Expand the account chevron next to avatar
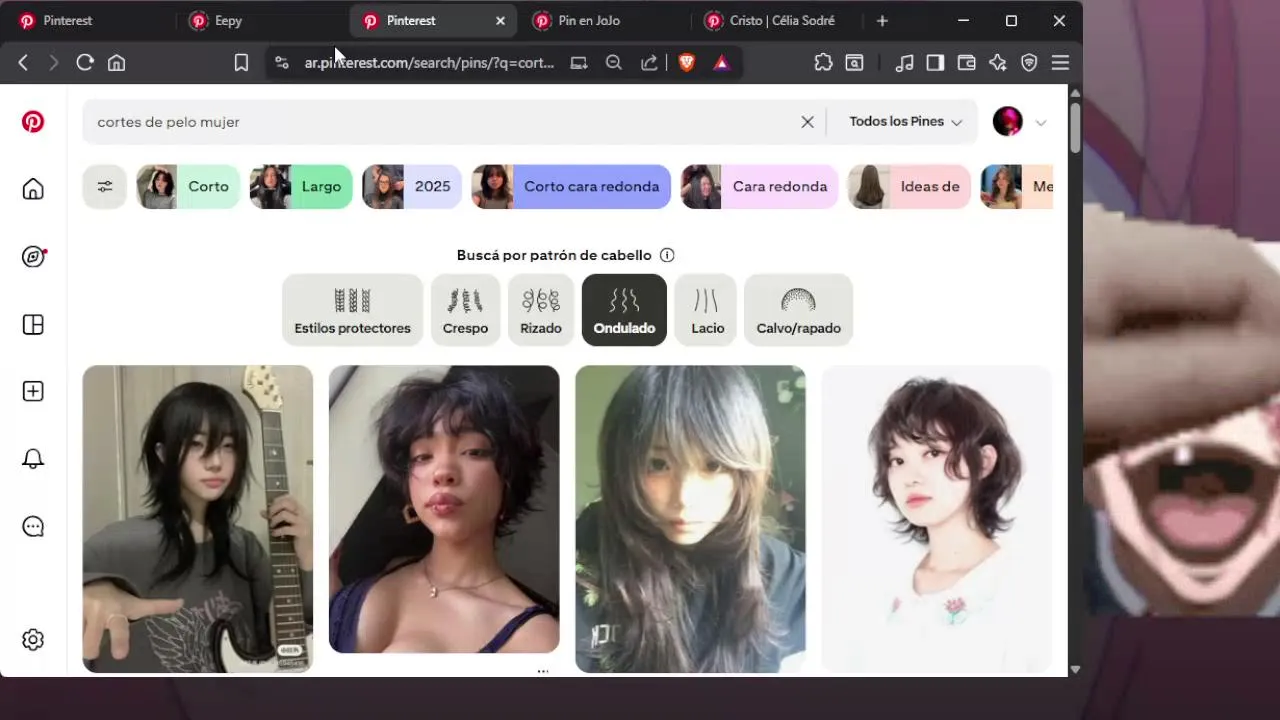1280x720 pixels. pos(1041,123)
